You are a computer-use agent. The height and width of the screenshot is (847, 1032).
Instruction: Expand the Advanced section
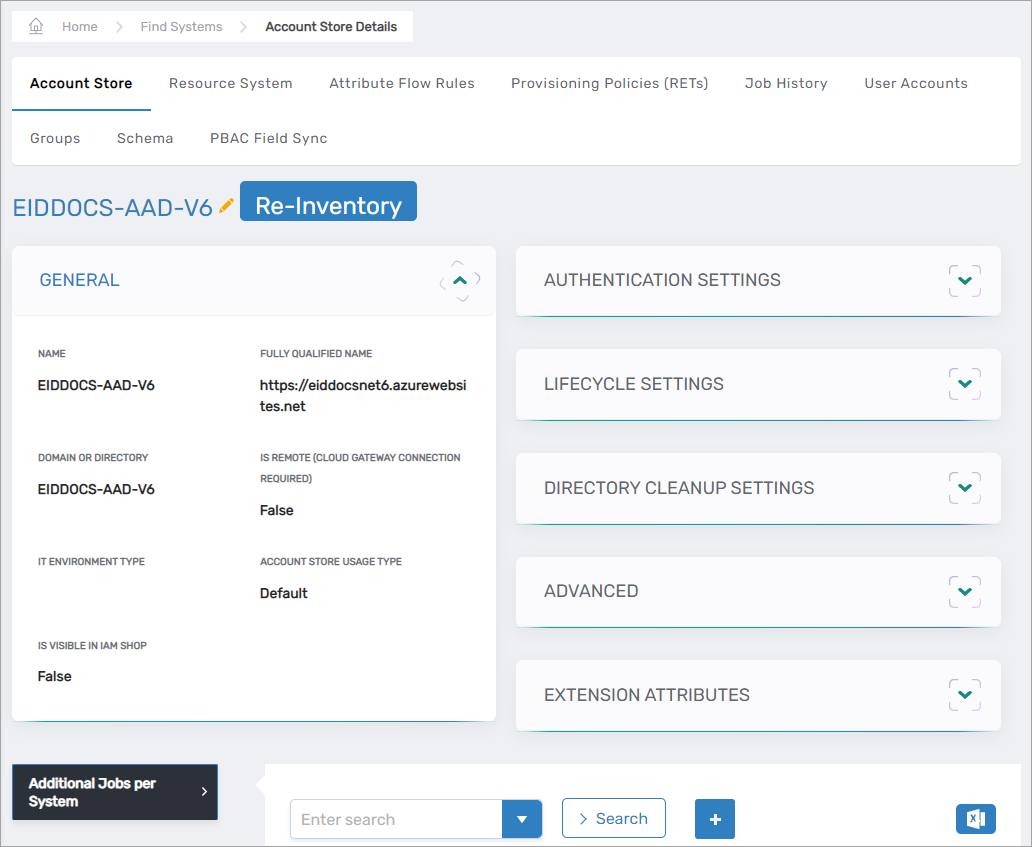pyautogui.click(x=963, y=591)
